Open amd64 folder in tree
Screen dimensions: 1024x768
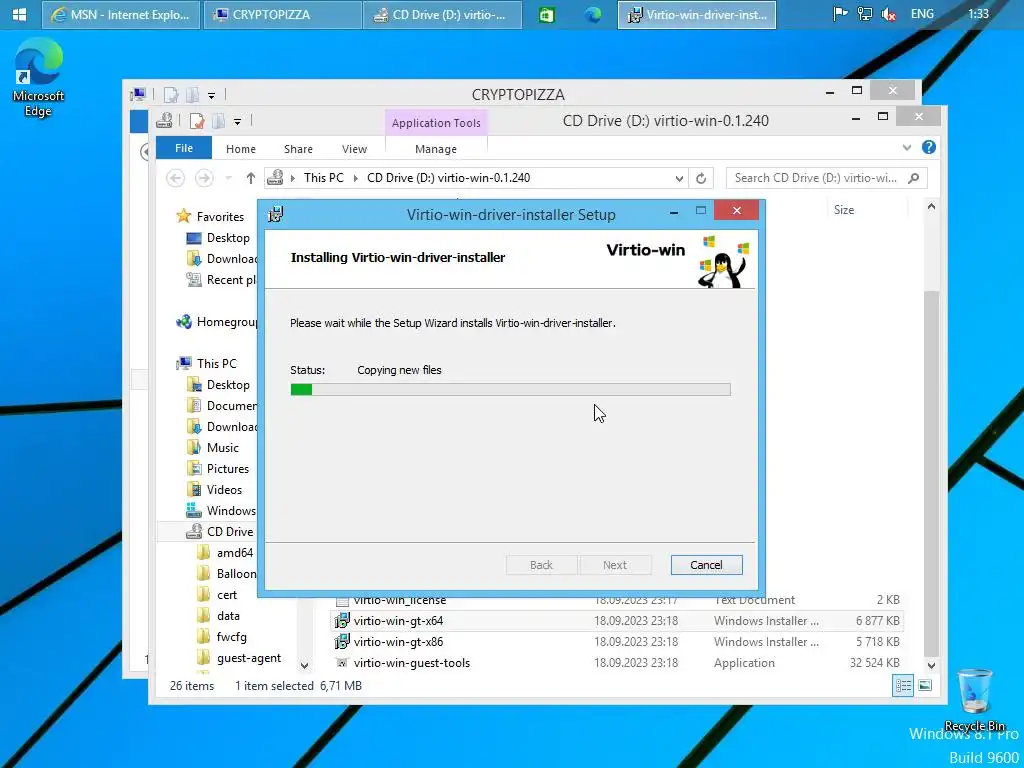[x=234, y=552]
